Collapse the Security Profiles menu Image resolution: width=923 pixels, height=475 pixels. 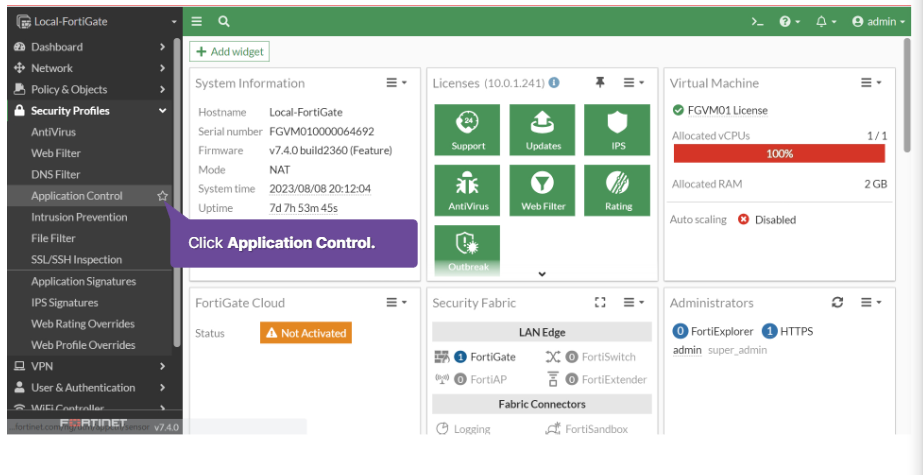90,111
